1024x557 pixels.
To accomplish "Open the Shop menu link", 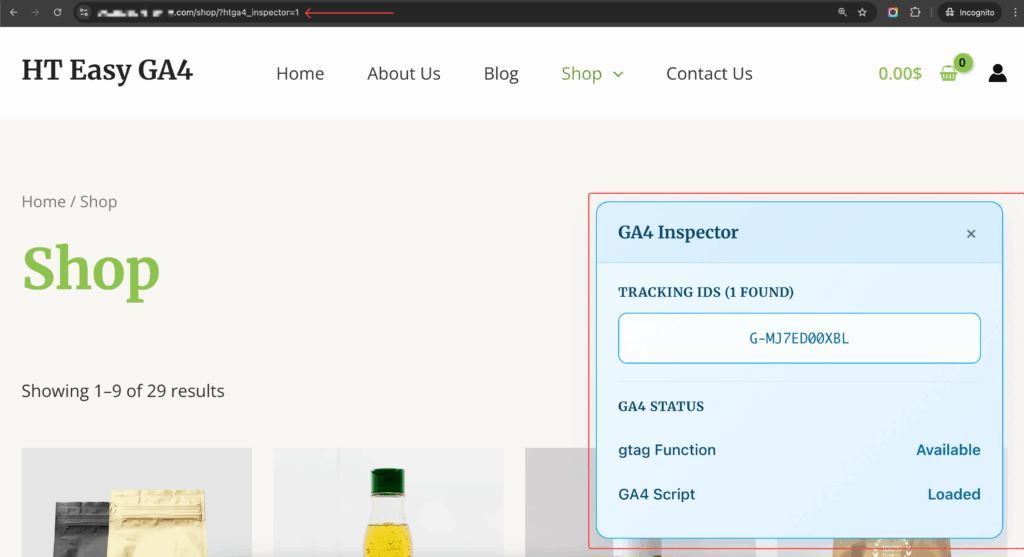I will click(x=581, y=73).
